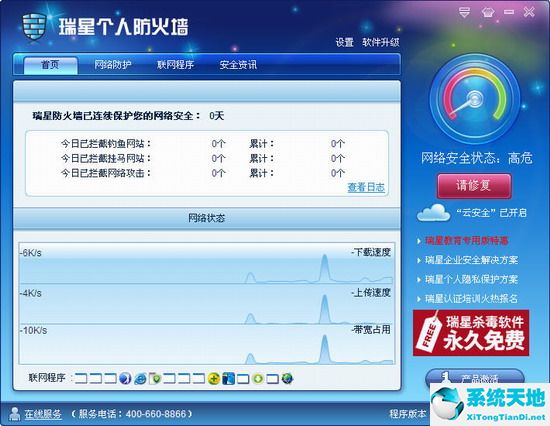Open the title bar dropdown menu triangle

(464, 13)
